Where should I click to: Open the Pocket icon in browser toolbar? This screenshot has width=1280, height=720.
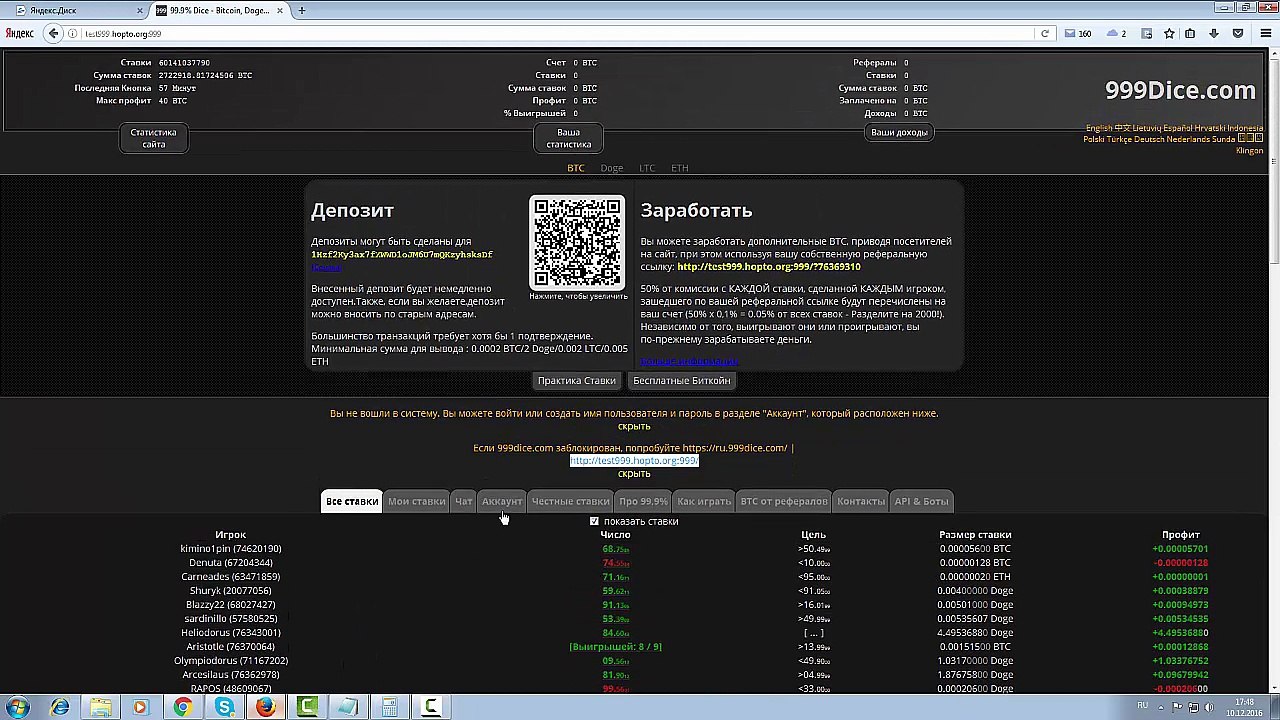click(1238, 33)
